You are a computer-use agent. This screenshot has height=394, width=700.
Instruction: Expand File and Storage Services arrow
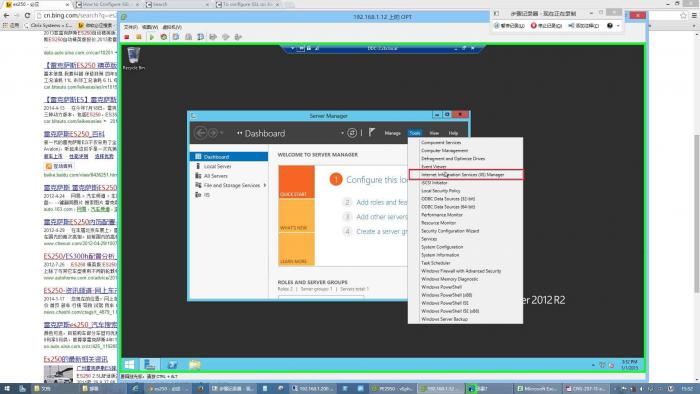265,185
